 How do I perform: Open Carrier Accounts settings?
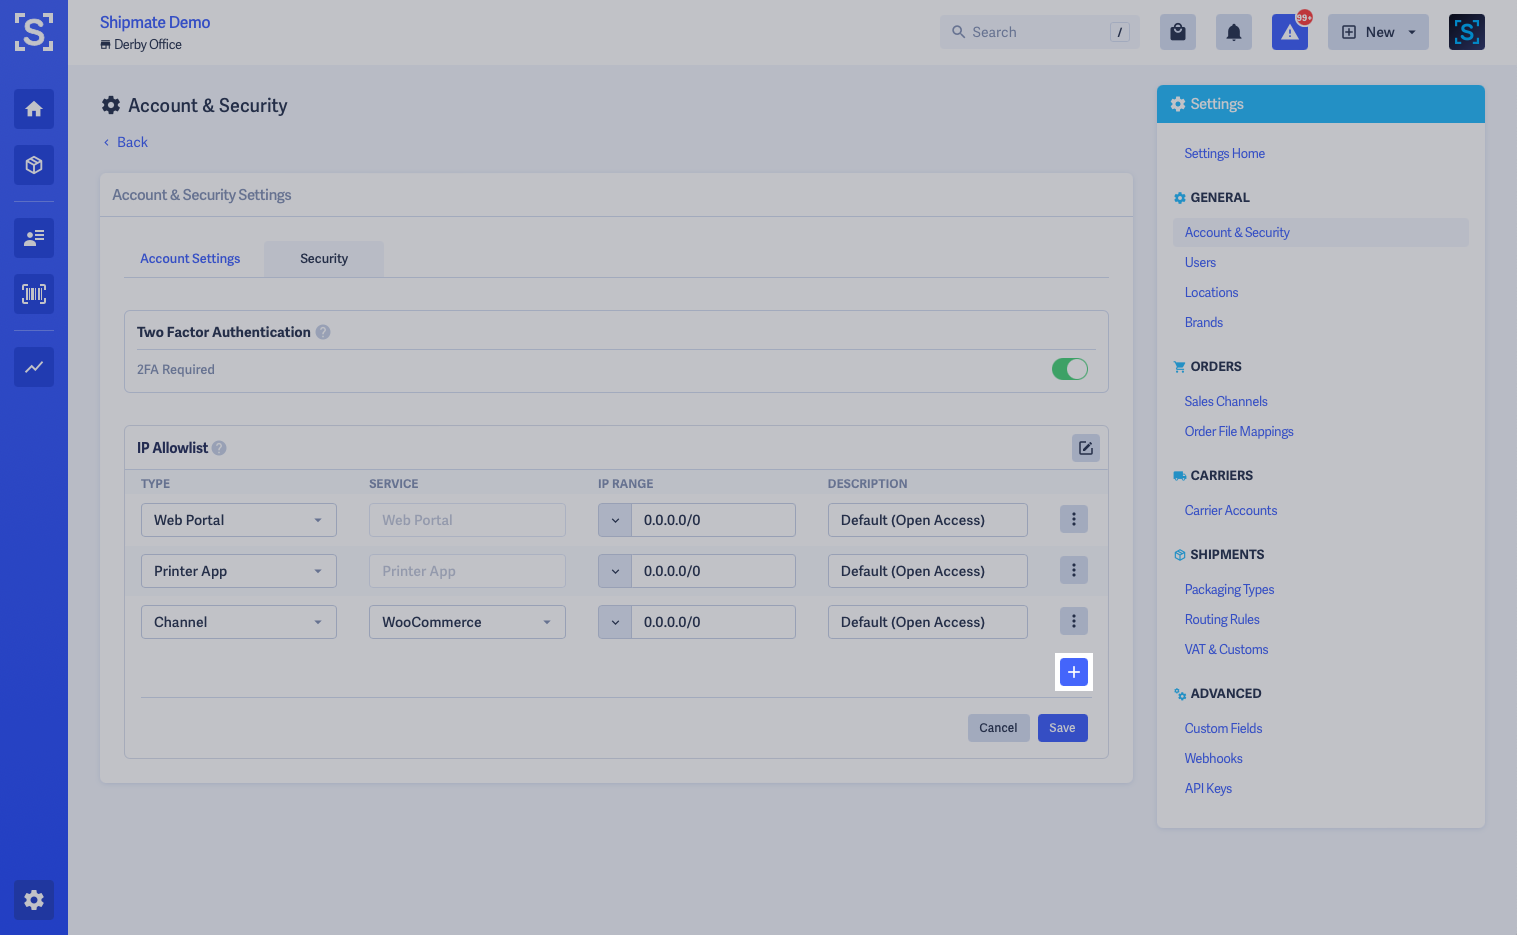1231,511
